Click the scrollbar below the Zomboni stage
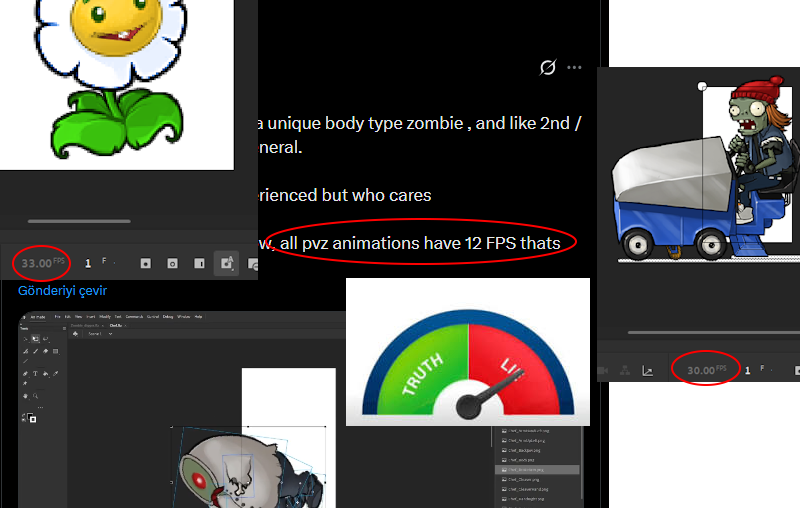Viewport: 800px width, 508px height. click(714, 333)
